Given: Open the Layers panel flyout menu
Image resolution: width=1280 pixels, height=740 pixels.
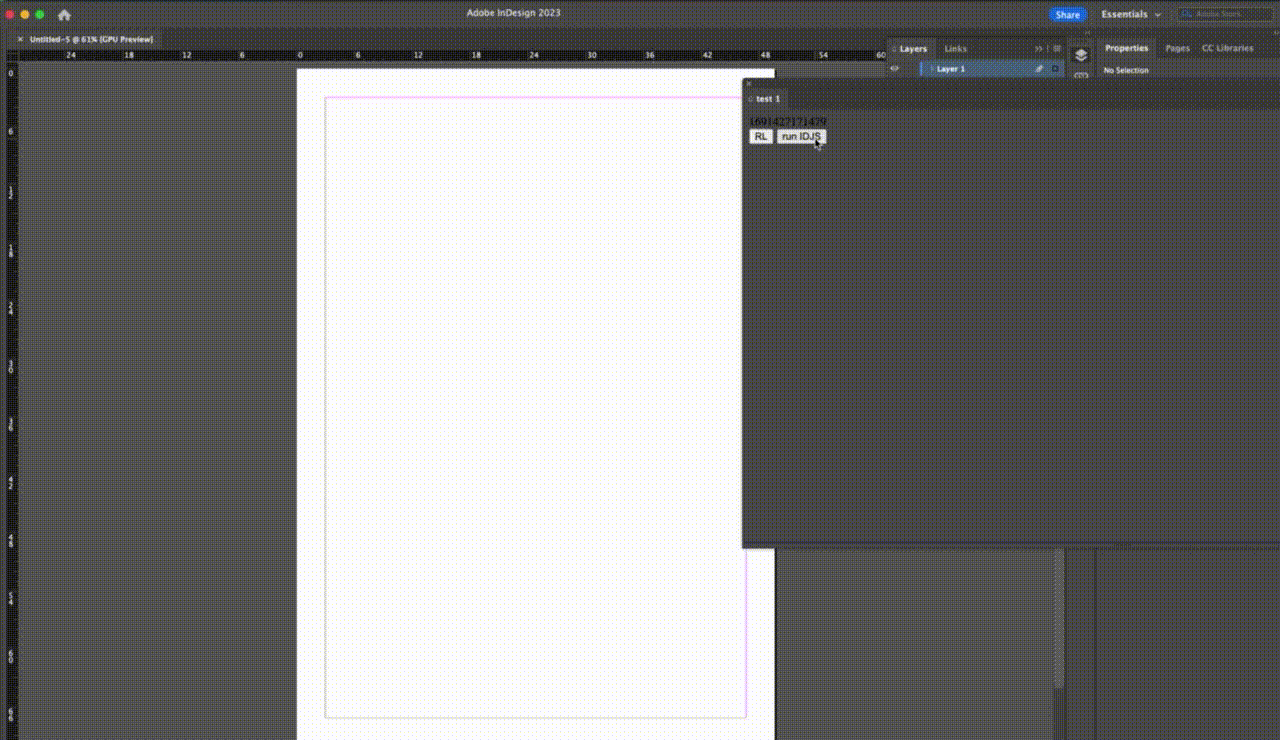Looking at the screenshot, I should click(1057, 48).
